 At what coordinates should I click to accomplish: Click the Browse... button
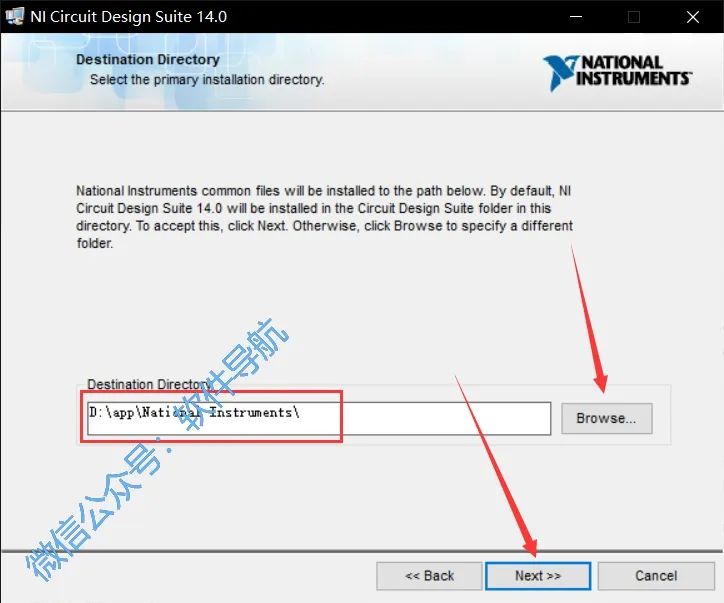(x=607, y=418)
